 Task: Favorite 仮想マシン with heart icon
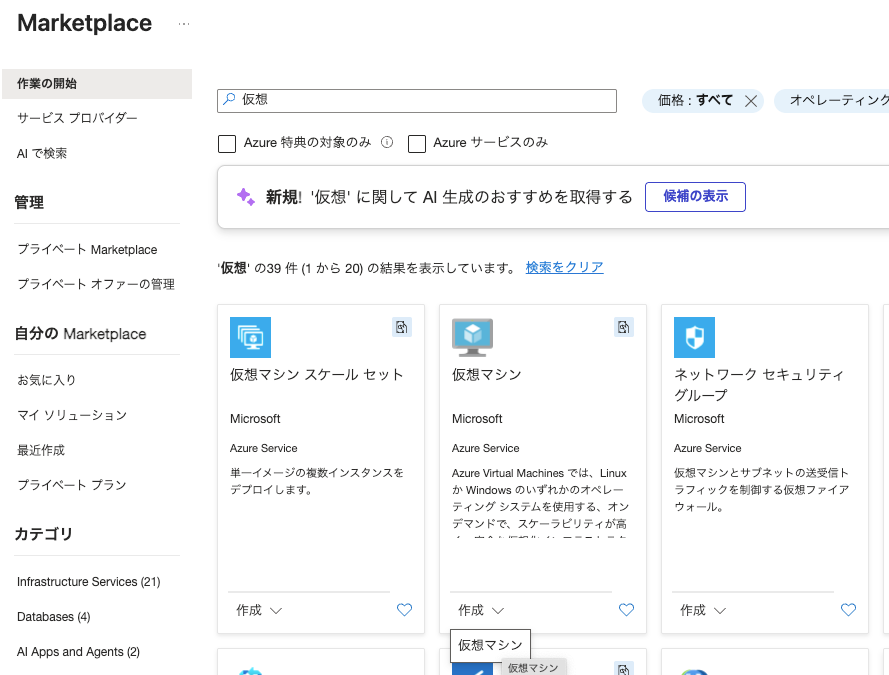tap(626, 610)
